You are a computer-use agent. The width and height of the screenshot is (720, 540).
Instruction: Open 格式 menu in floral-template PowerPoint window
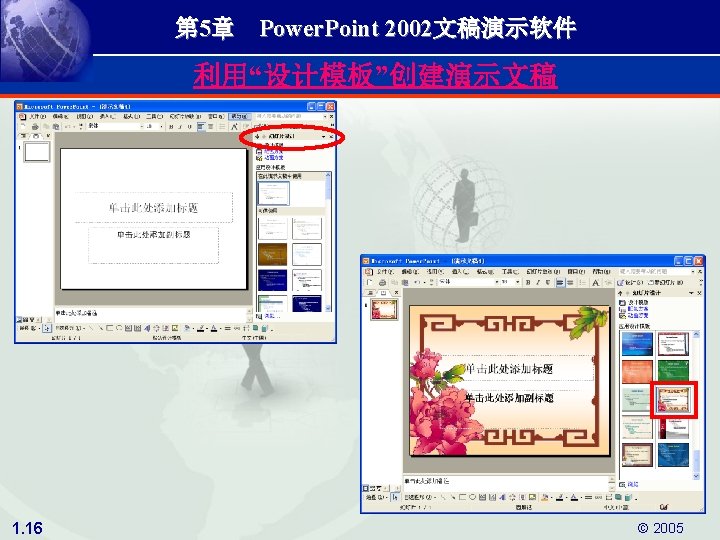[485, 272]
